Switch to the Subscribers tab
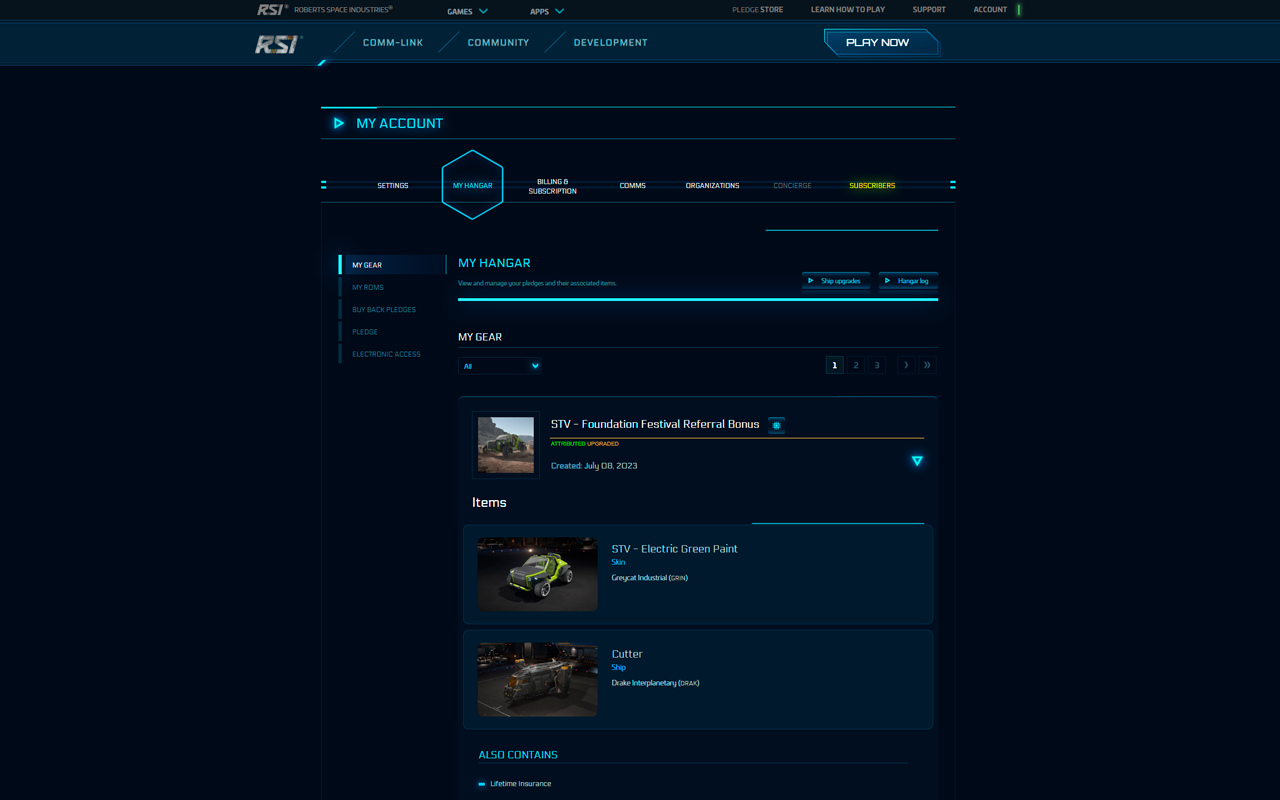The width and height of the screenshot is (1280, 800). click(x=872, y=186)
